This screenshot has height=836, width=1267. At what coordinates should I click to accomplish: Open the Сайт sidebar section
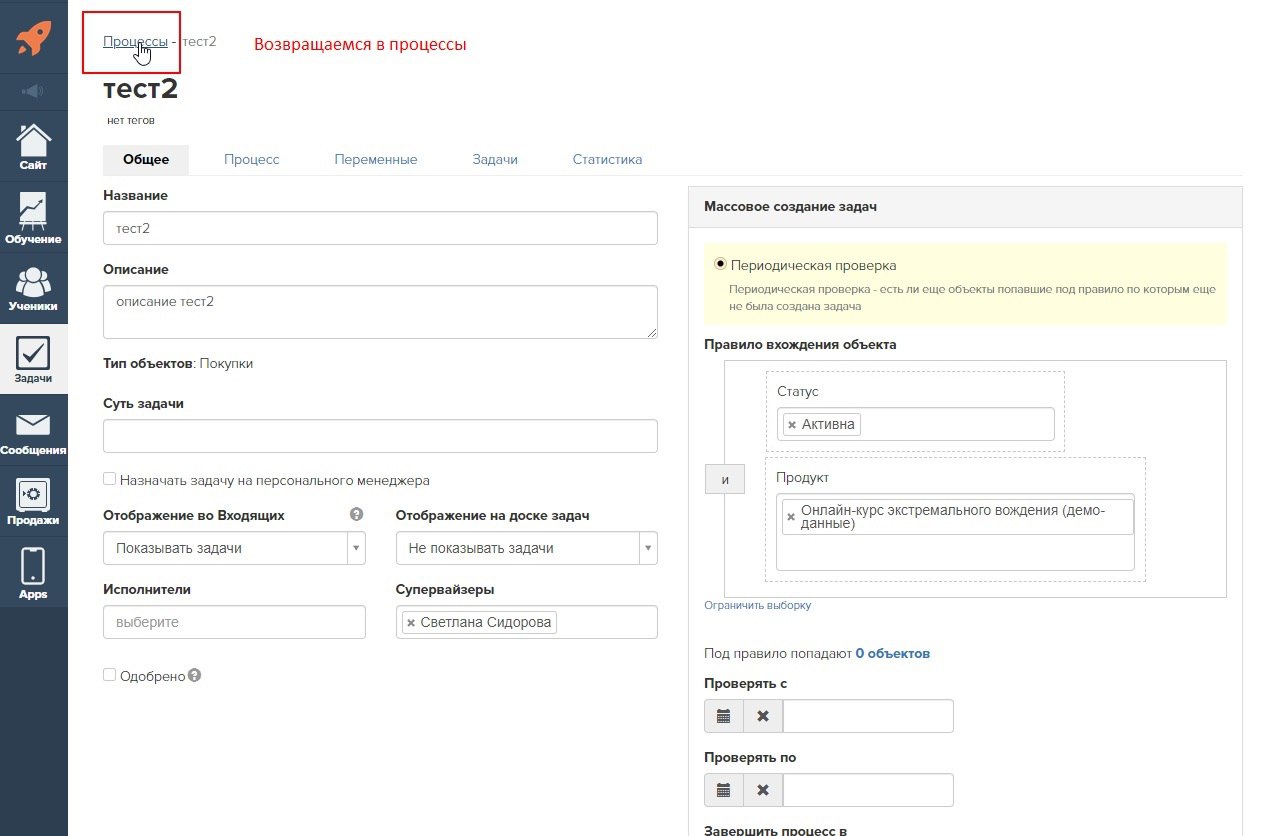(x=33, y=146)
